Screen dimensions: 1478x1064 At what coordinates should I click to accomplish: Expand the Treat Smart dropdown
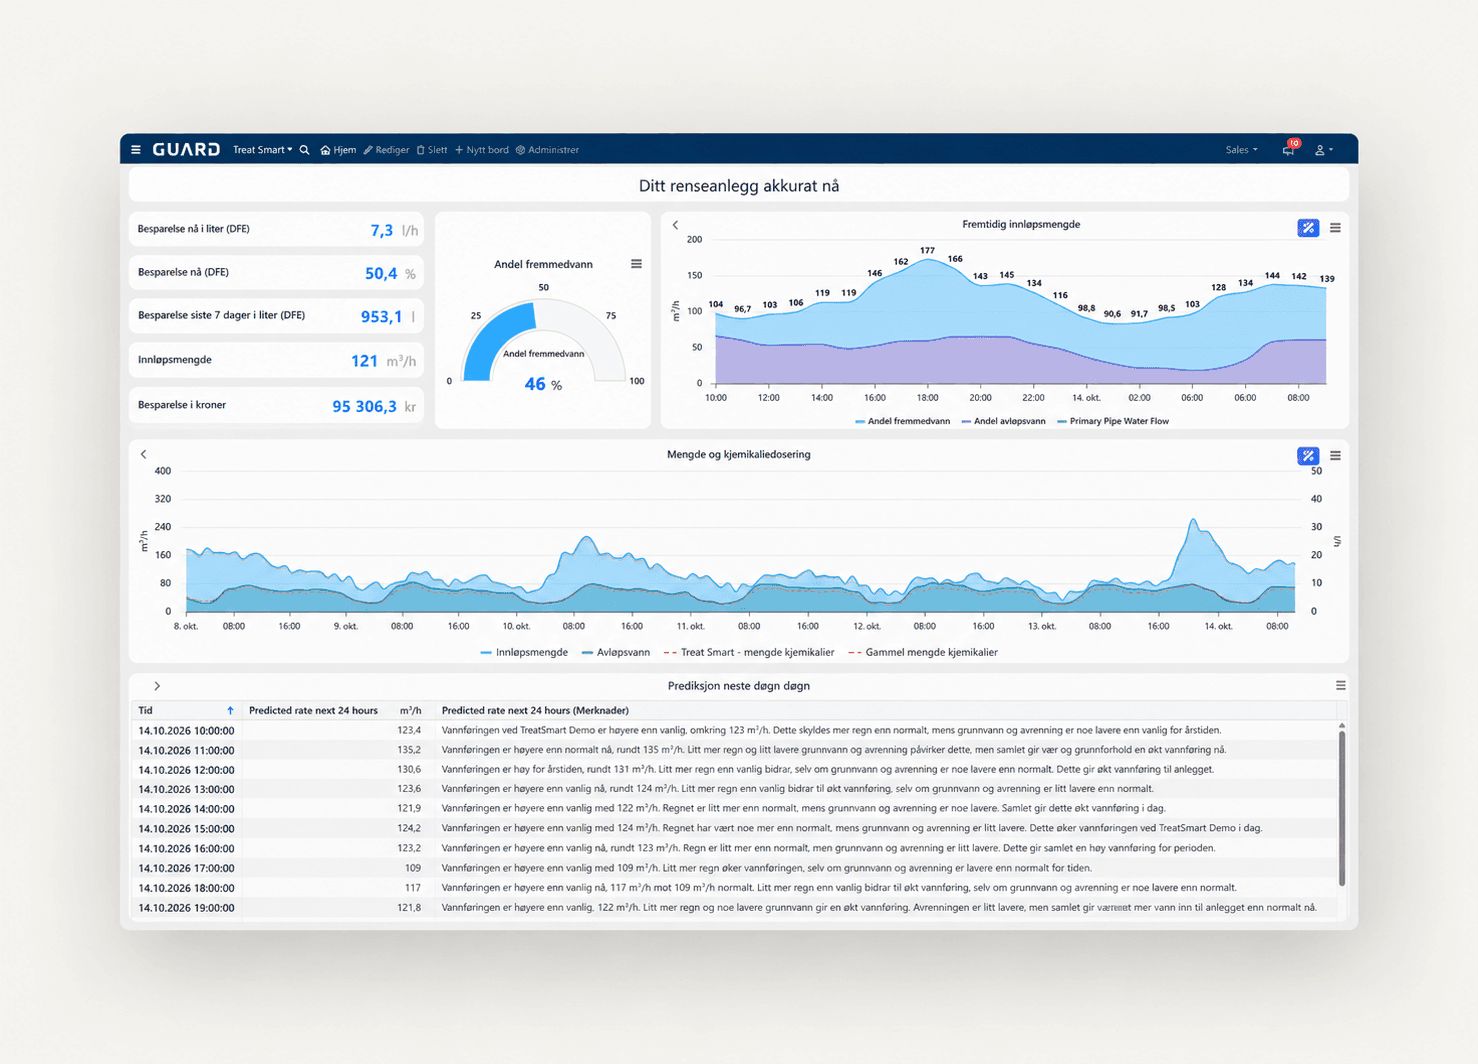coord(263,150)
